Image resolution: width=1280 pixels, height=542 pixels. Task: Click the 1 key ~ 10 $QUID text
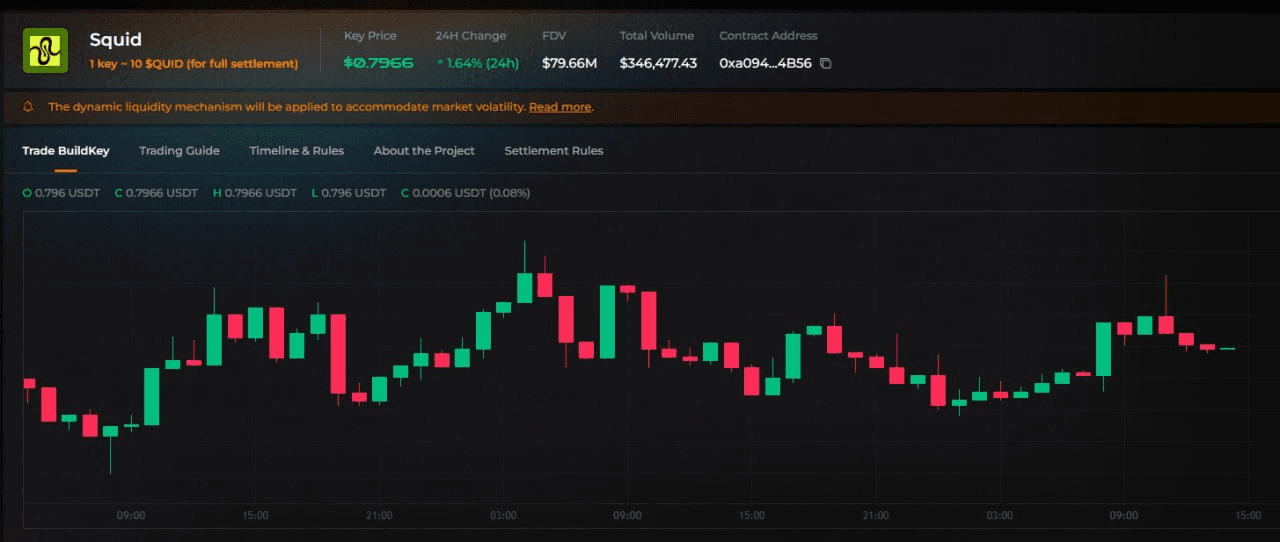[x=194, y=64]
